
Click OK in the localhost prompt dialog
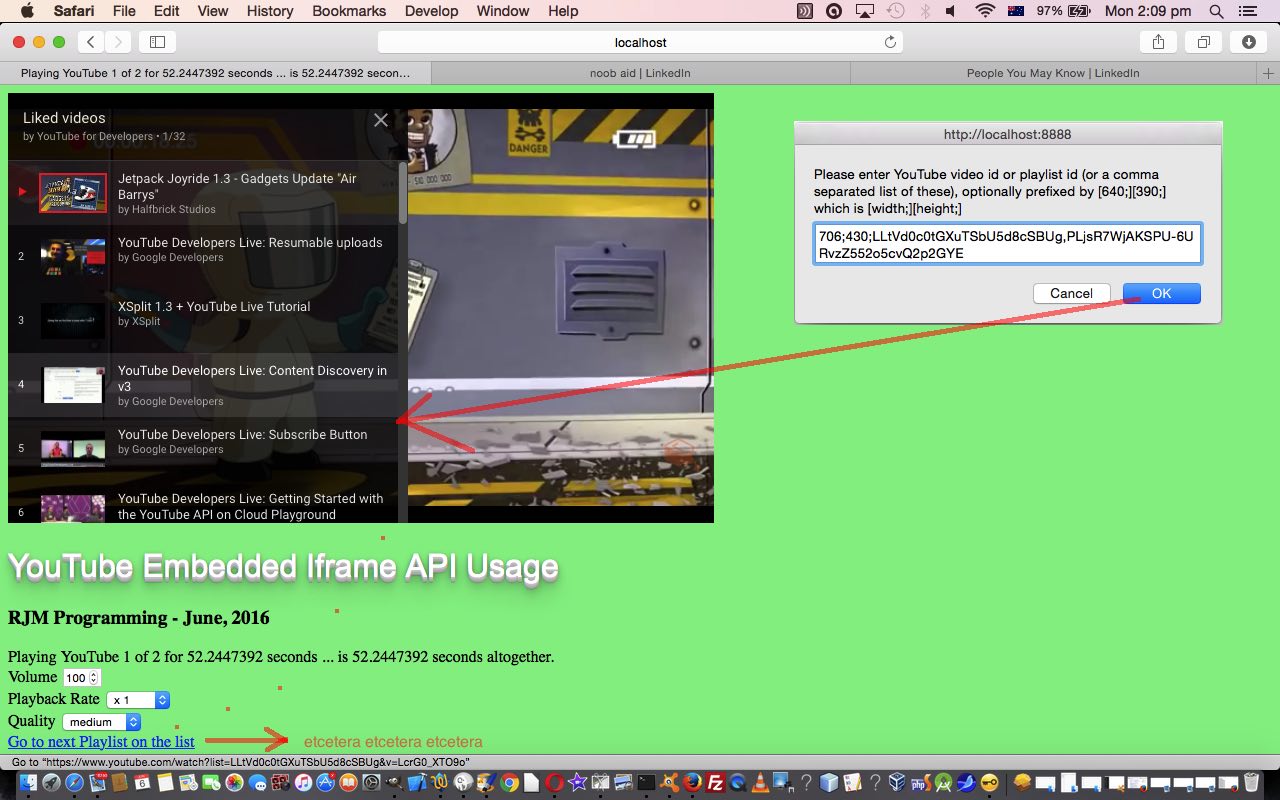coord(1161,293)
